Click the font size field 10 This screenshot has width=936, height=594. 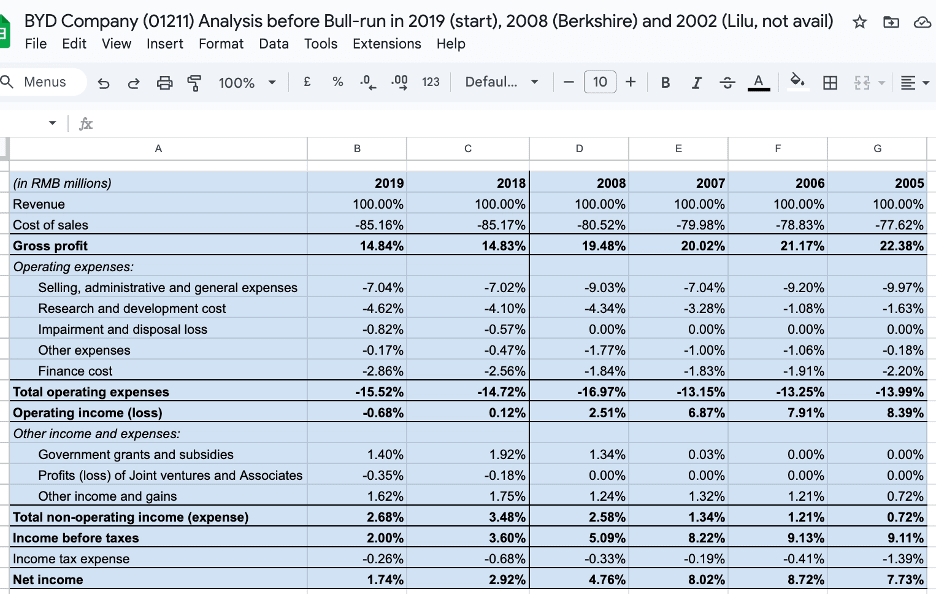pyautogui.click(x=600, y=82)
